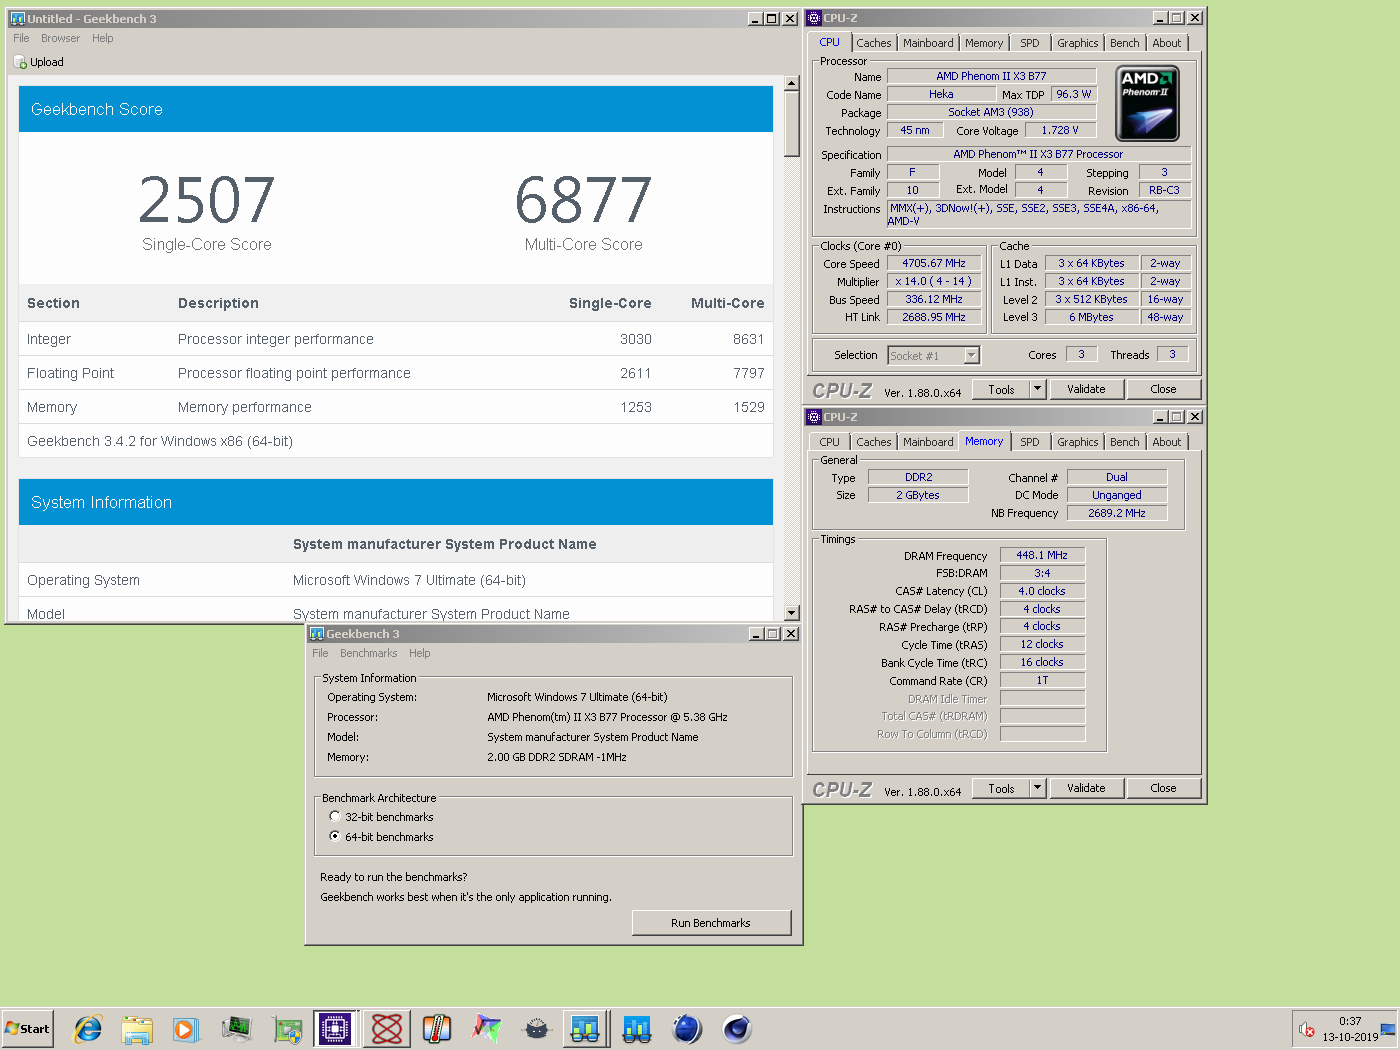
Task: Click the Run Benchmarks button
Action: click(711, 923)
